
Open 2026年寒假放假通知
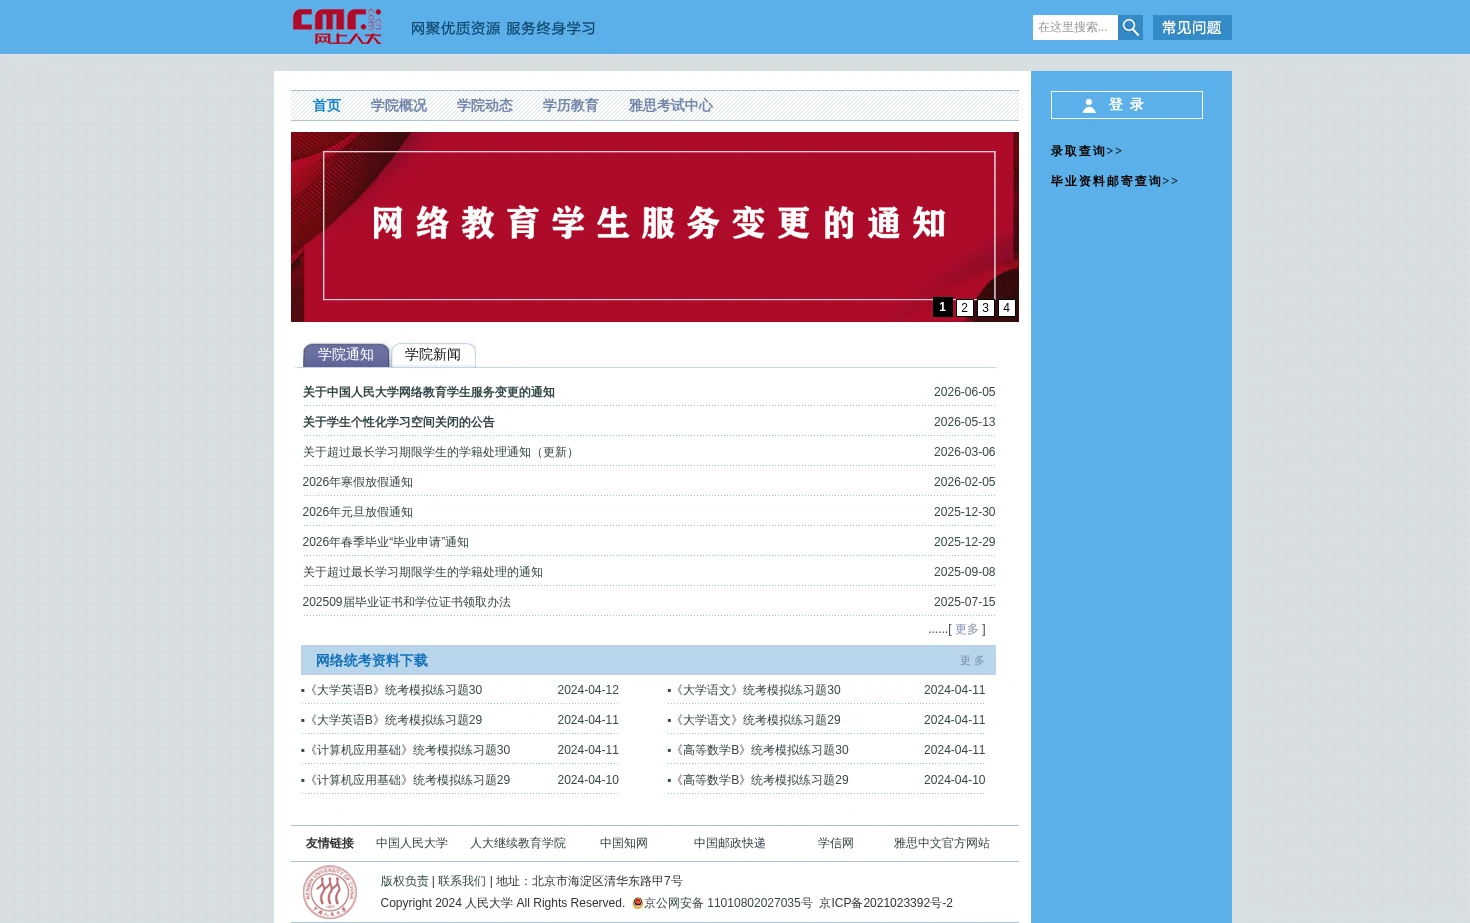point(357,482)
